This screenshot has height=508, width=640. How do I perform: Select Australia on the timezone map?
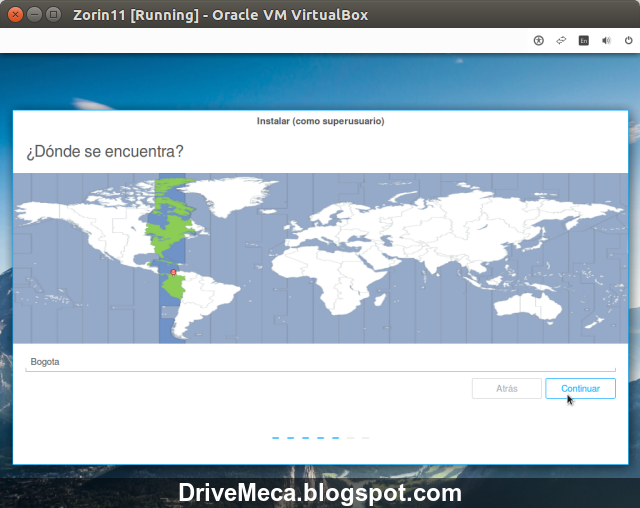[528, 305]
